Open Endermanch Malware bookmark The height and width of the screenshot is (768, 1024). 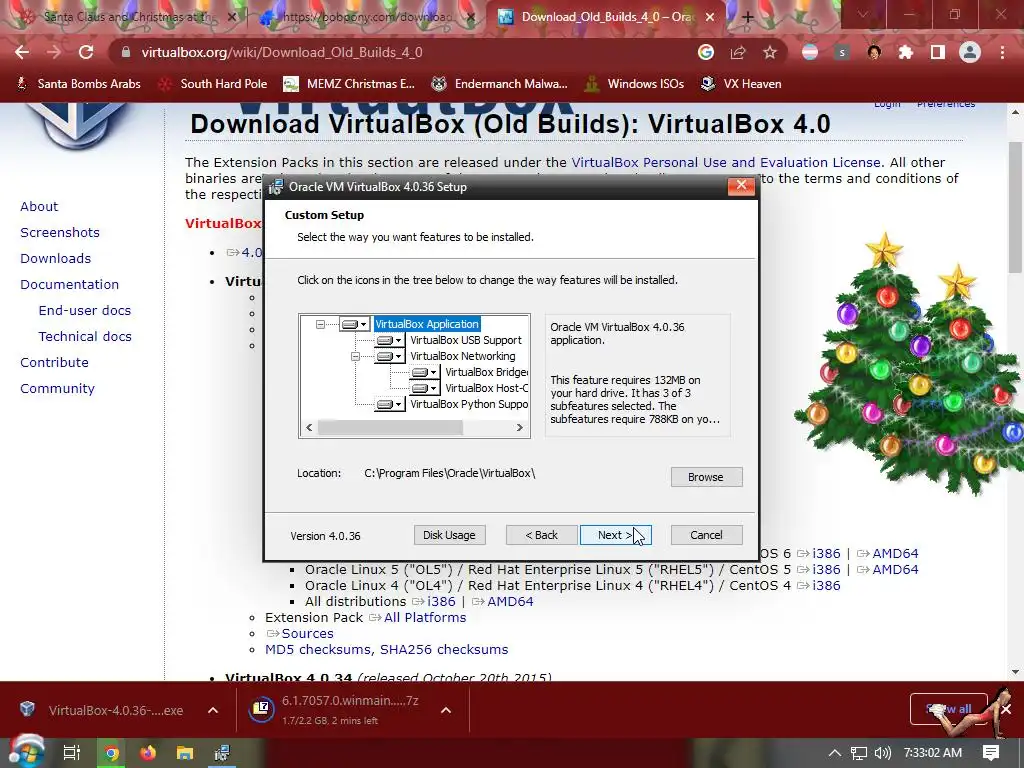click(x=500, y=84)
